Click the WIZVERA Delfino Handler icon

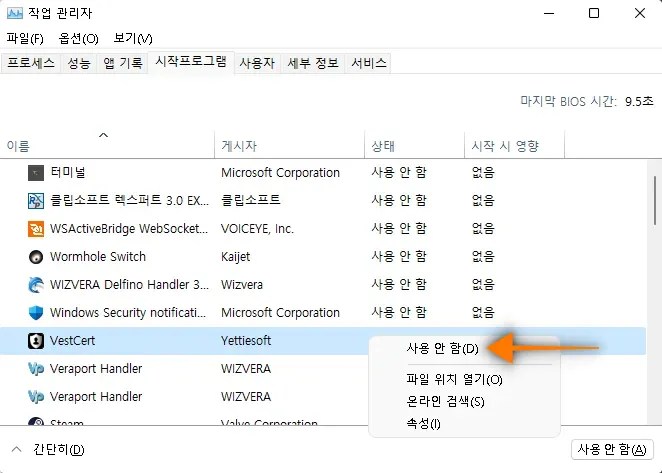point(36,285)
